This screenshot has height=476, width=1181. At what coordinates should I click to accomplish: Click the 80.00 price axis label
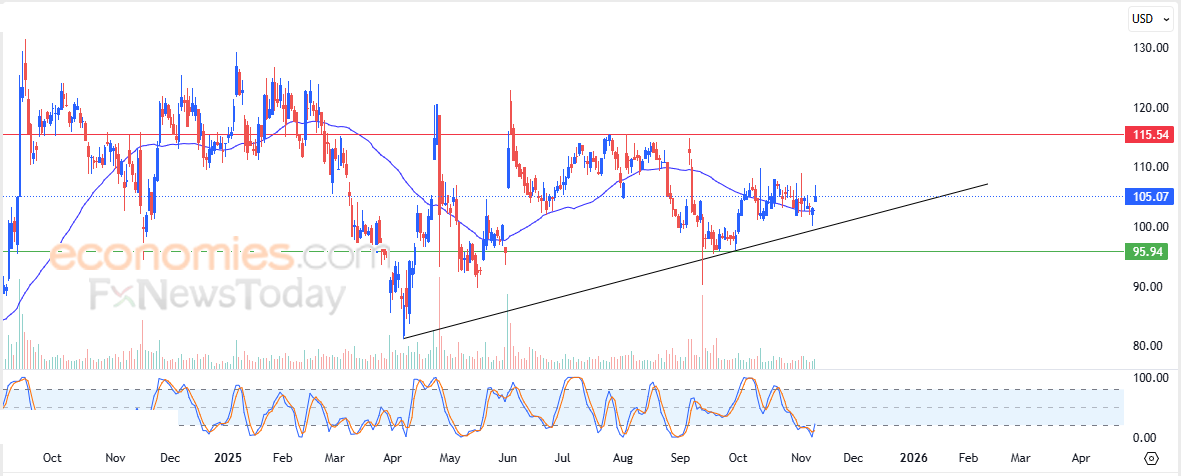coord(1149,346)
